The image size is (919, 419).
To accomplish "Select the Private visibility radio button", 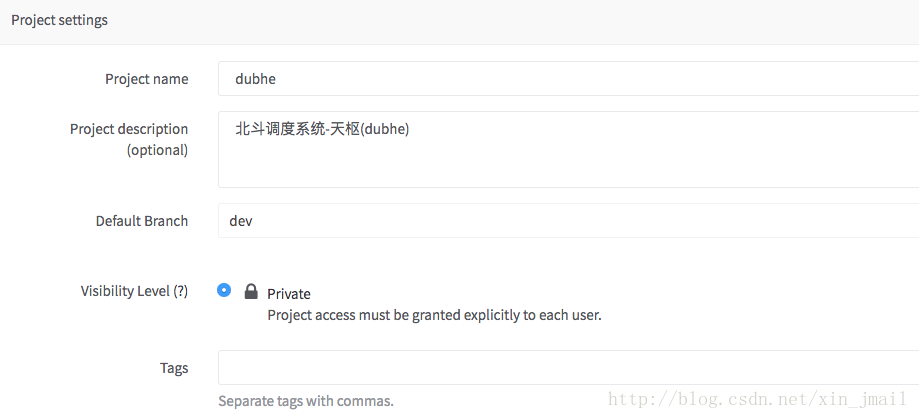I will point(224,290).
